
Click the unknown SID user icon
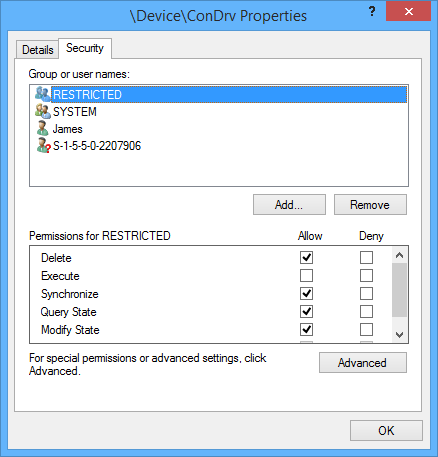pos(43,146)
